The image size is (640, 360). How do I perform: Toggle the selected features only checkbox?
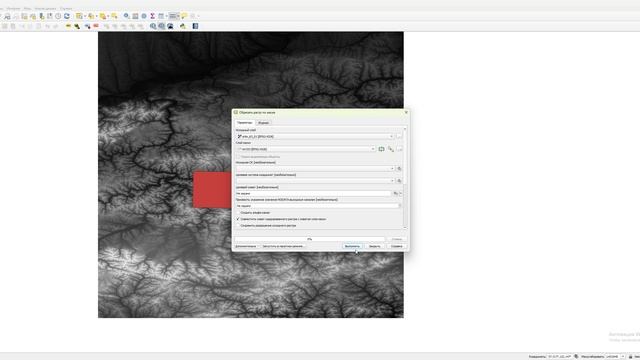(x=238, y=157)
